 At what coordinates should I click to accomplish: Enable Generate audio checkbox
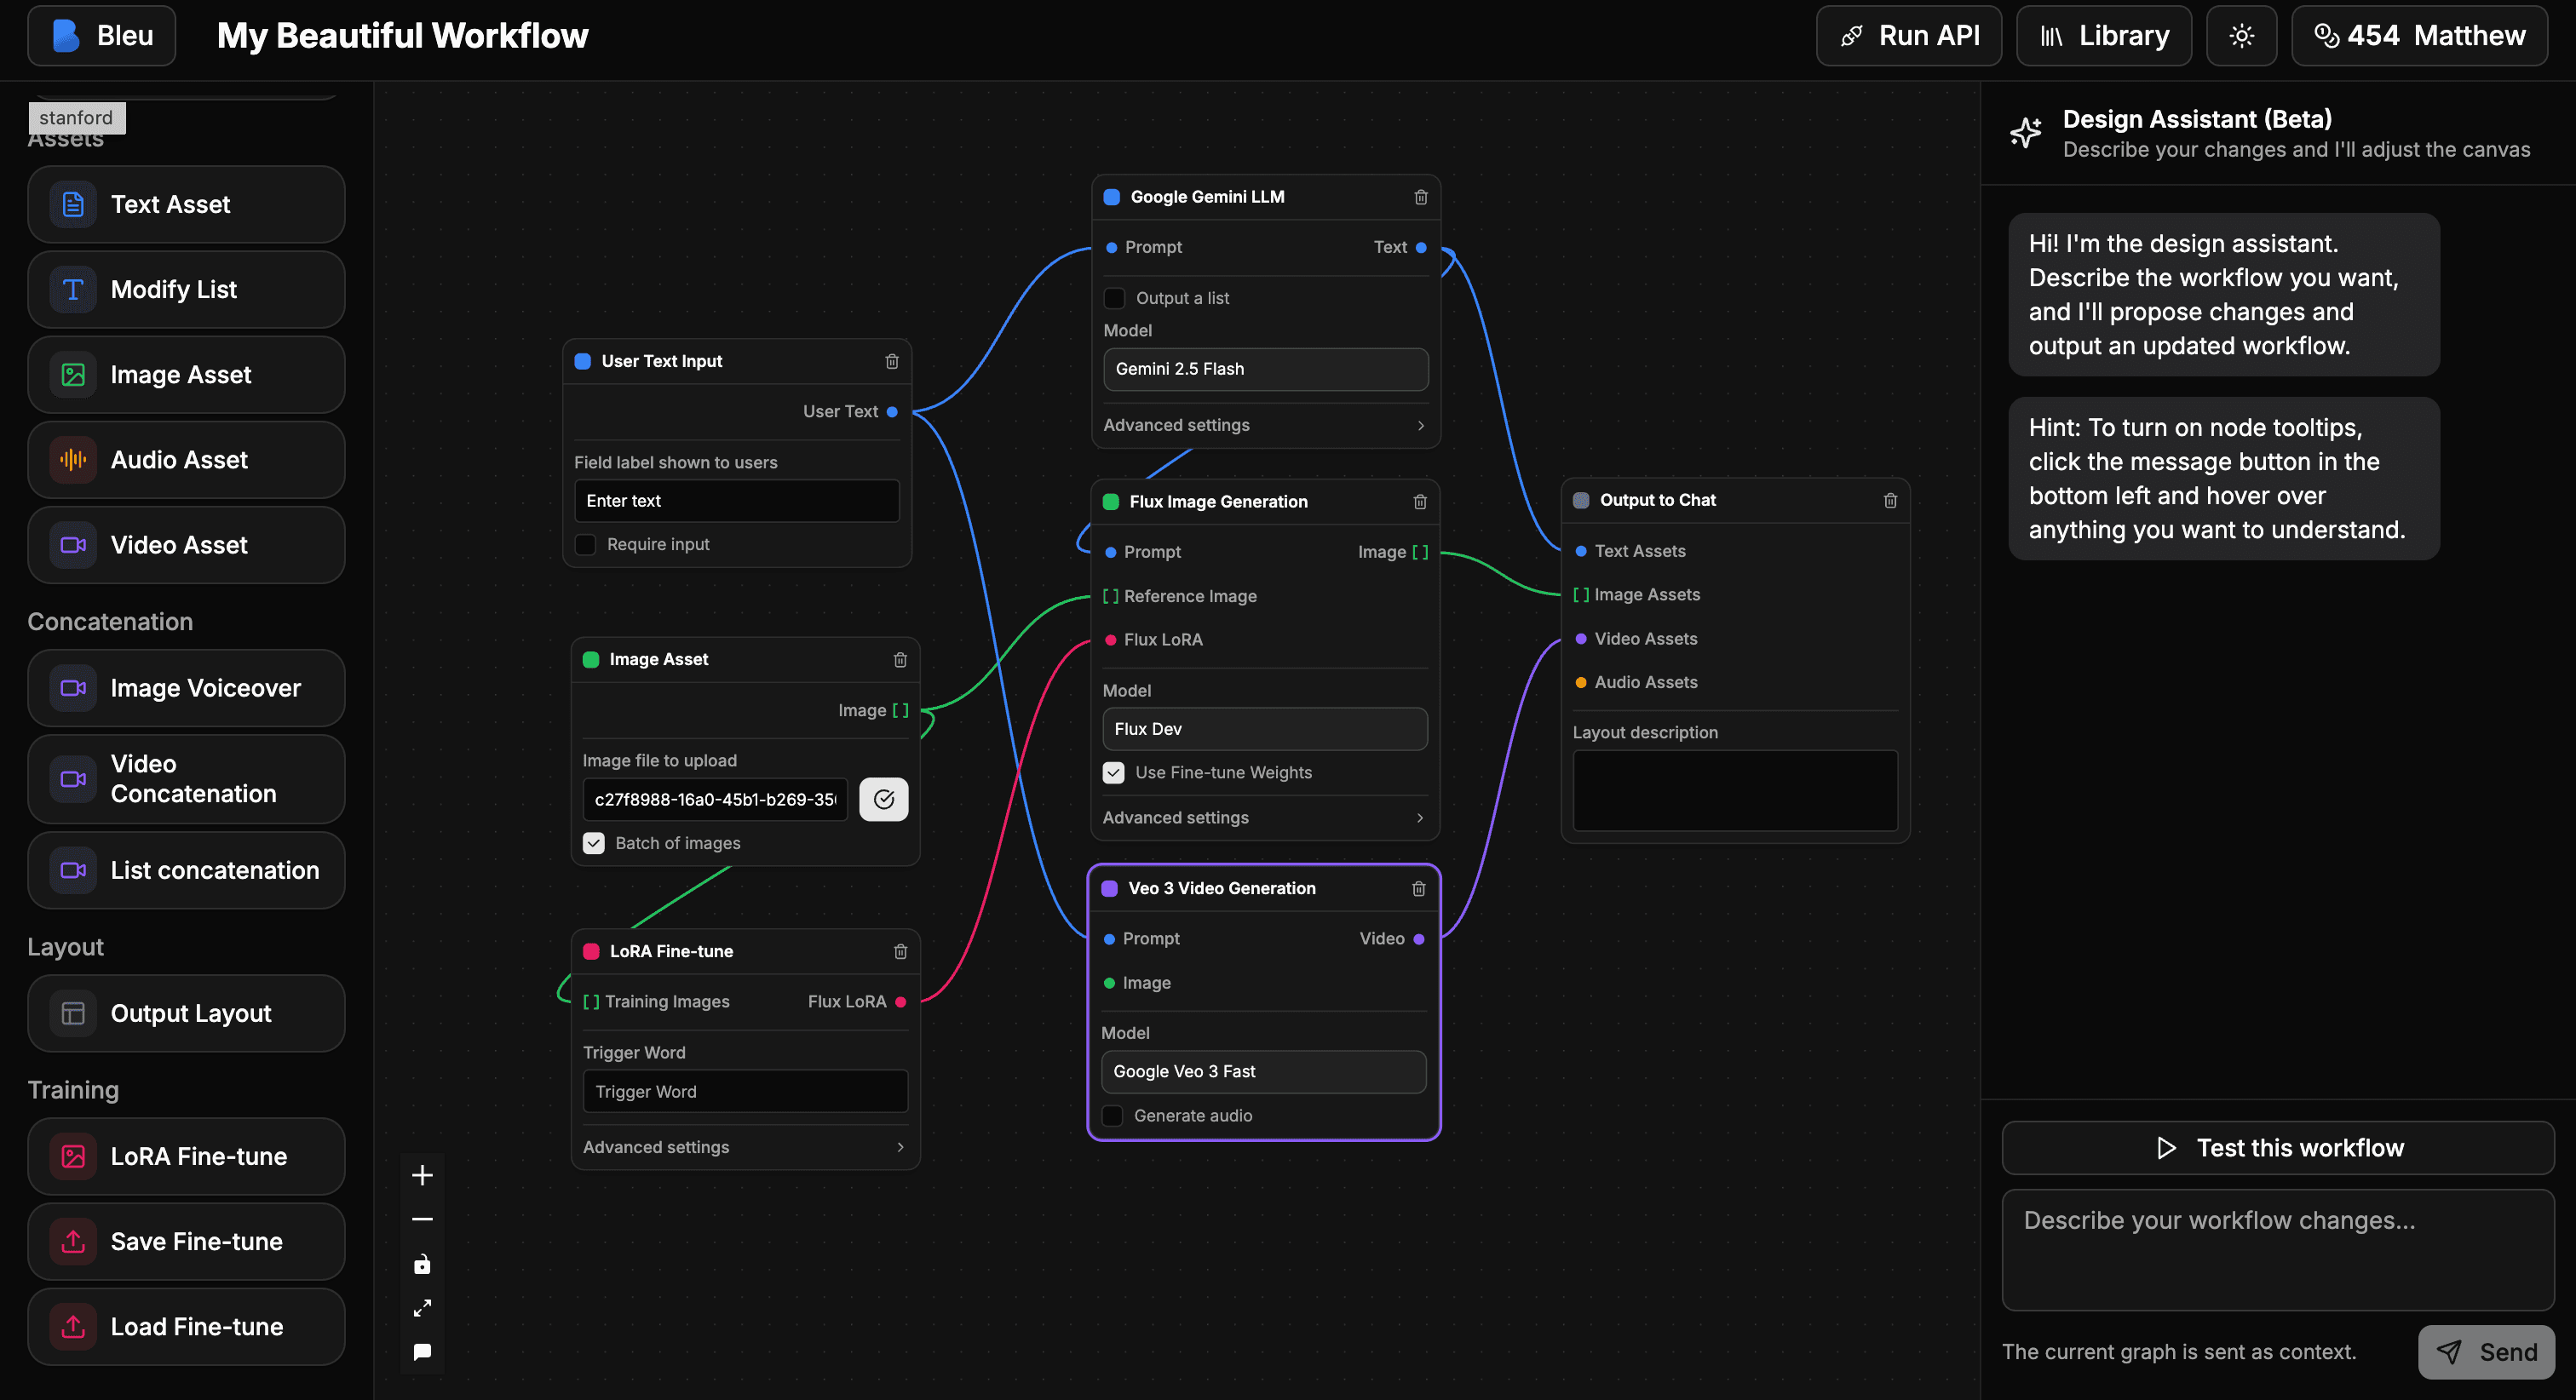[1112, 1115]
